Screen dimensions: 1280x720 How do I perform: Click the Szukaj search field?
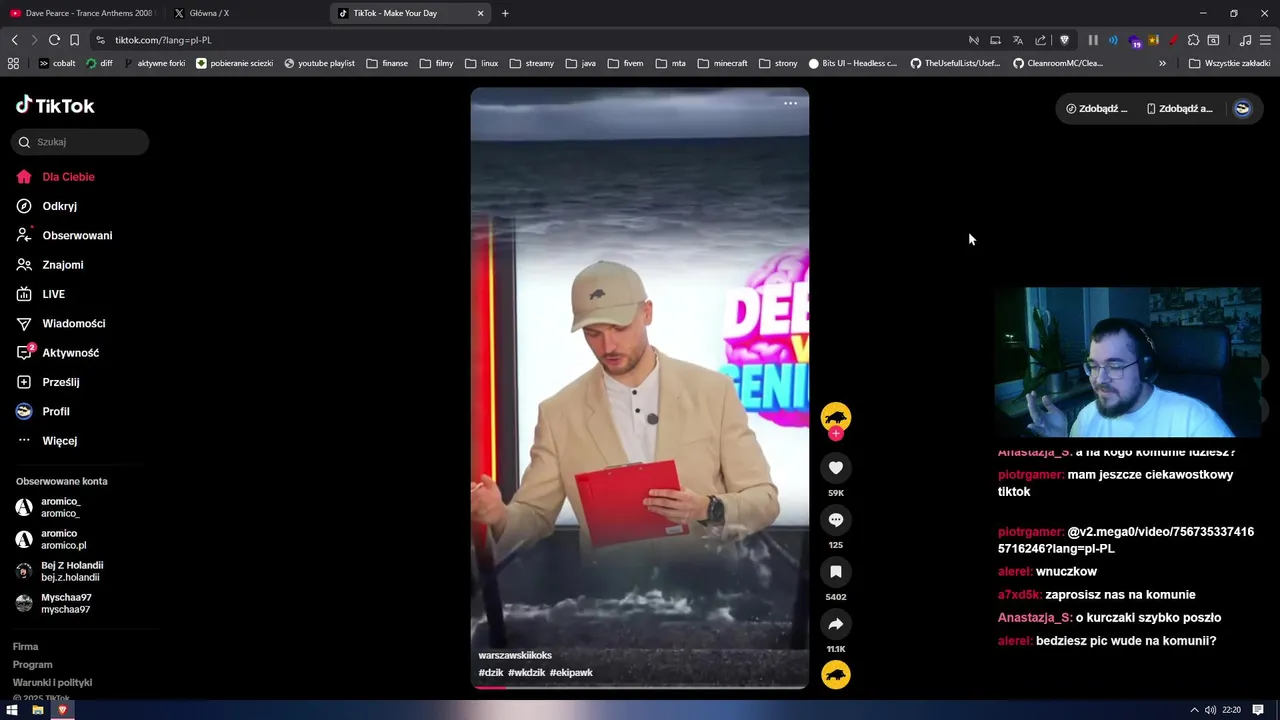[x=80, y=142]
